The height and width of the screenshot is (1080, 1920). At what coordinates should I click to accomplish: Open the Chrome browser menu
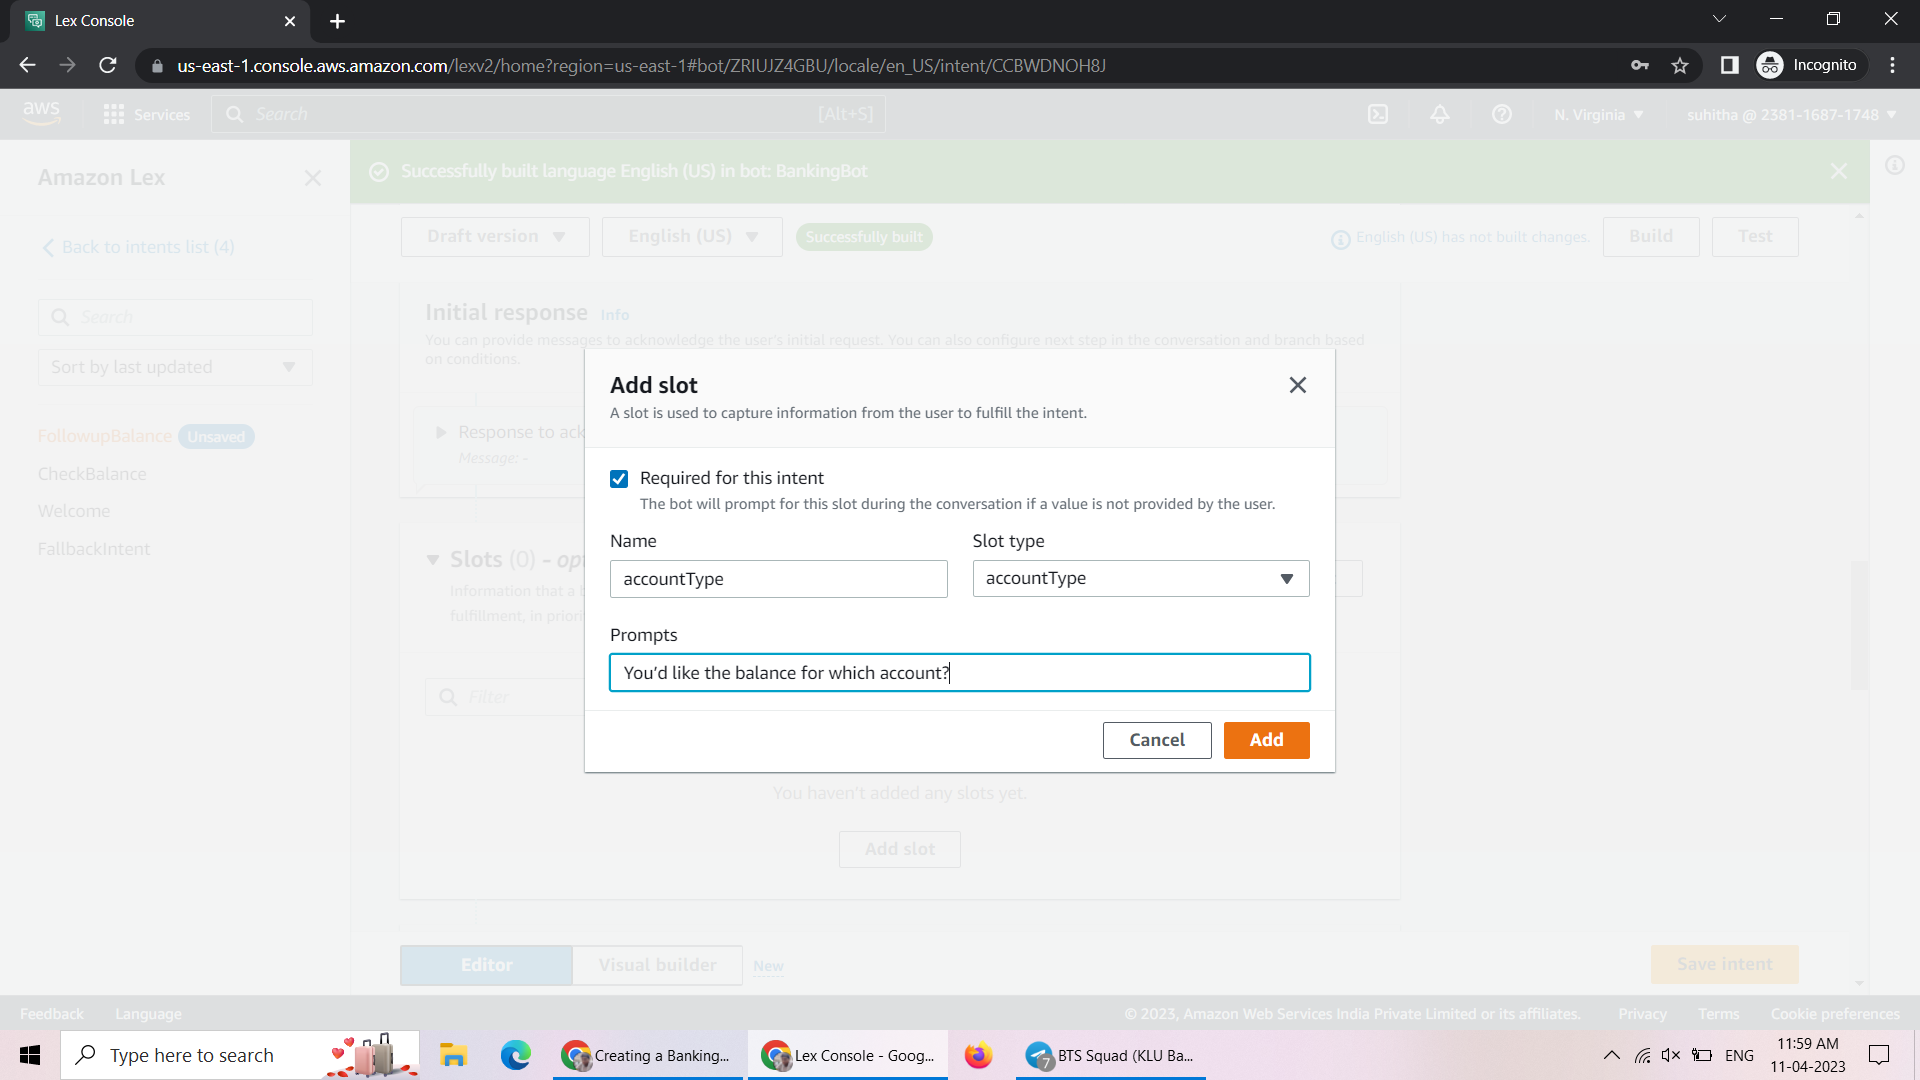(x=1892, y=65)
